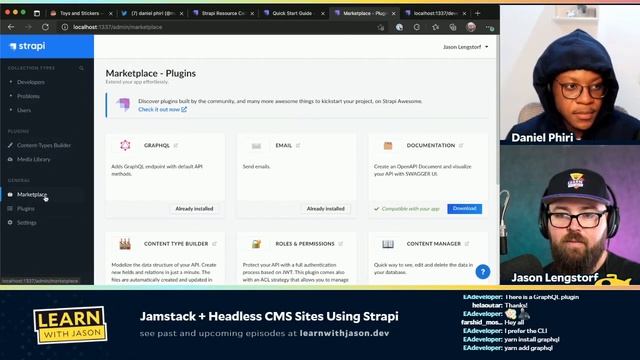Click the blue help question mark button
Image resolution: width=640 pixels, height=360 pixels.
pos(482,271)
